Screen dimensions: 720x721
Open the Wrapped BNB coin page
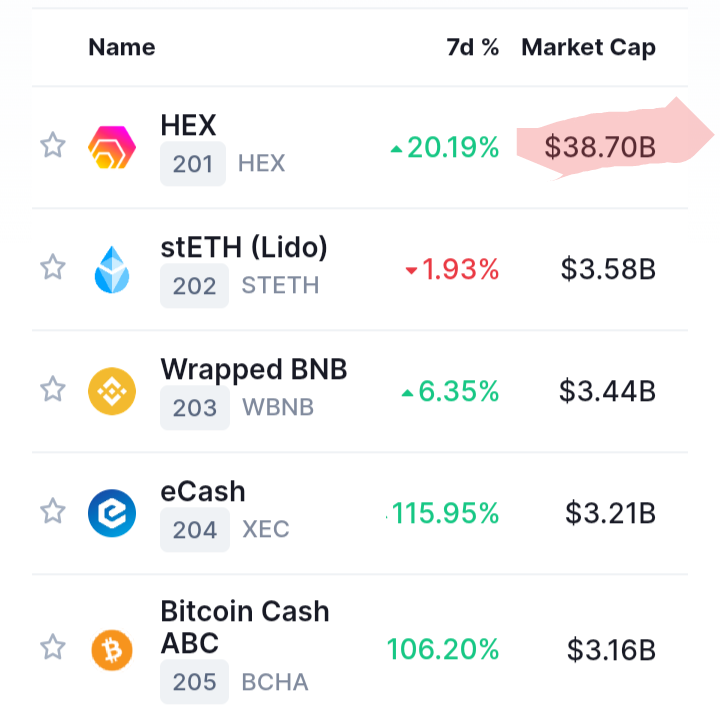[254, 370]
